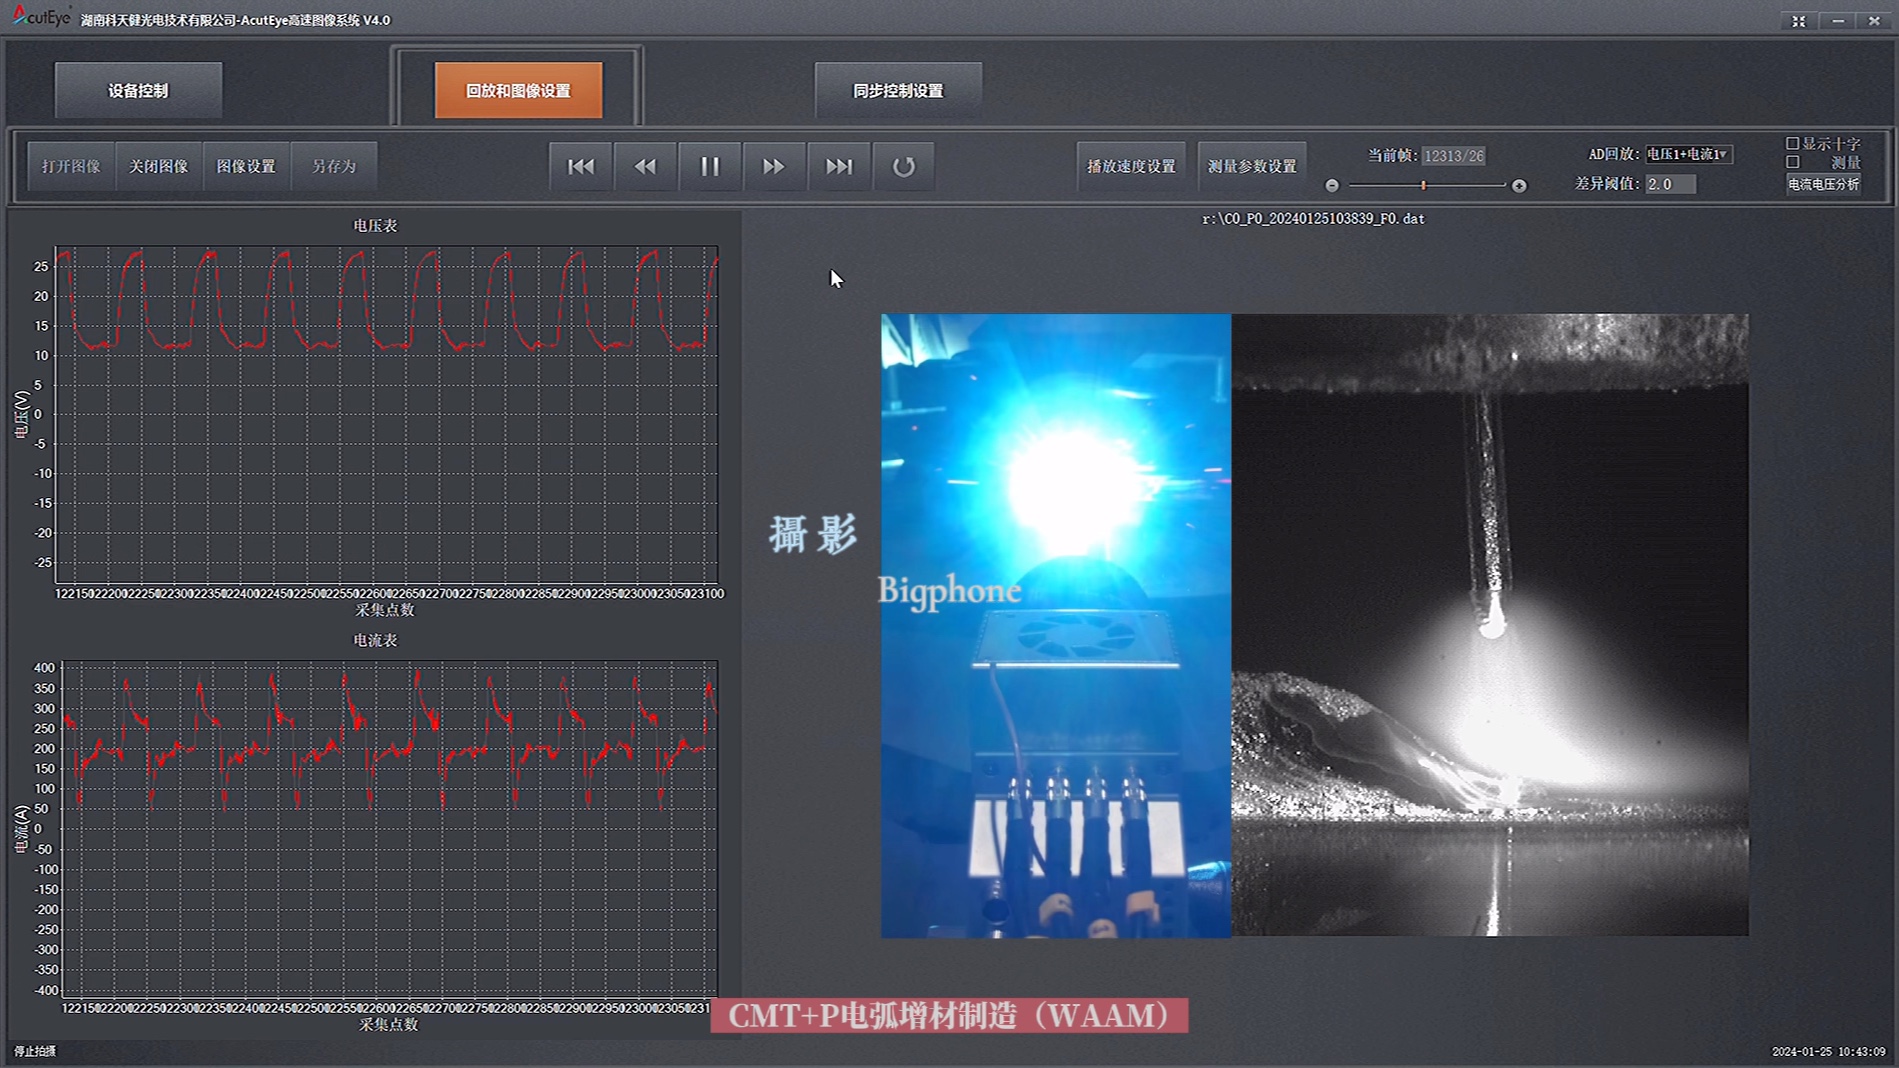Image resolution: width=1899 pixels, height=1068 pixels.
Task: Click the frame position slider handle
Action: tap(1423, 185)
